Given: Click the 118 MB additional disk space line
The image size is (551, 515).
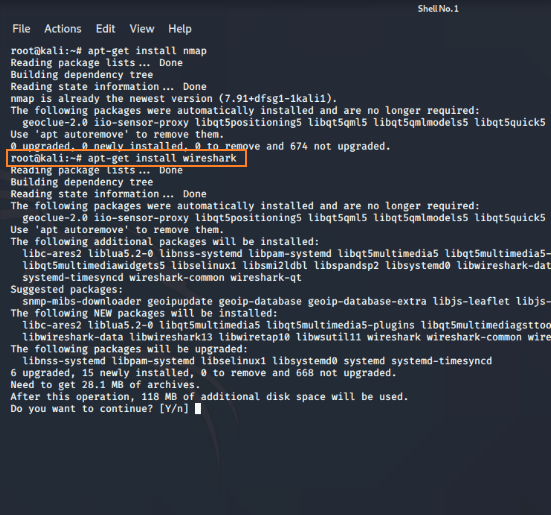Looking at the screenshot, I should (209, 397).
